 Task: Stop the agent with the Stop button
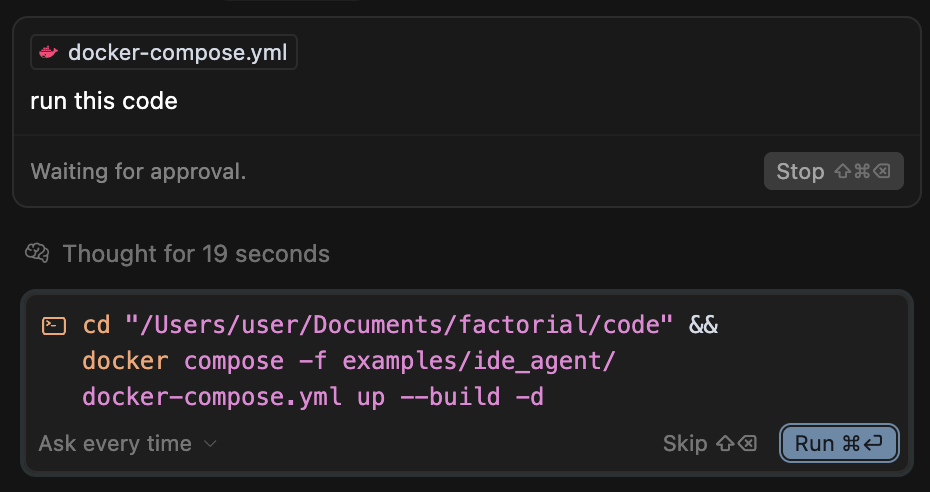833,171
